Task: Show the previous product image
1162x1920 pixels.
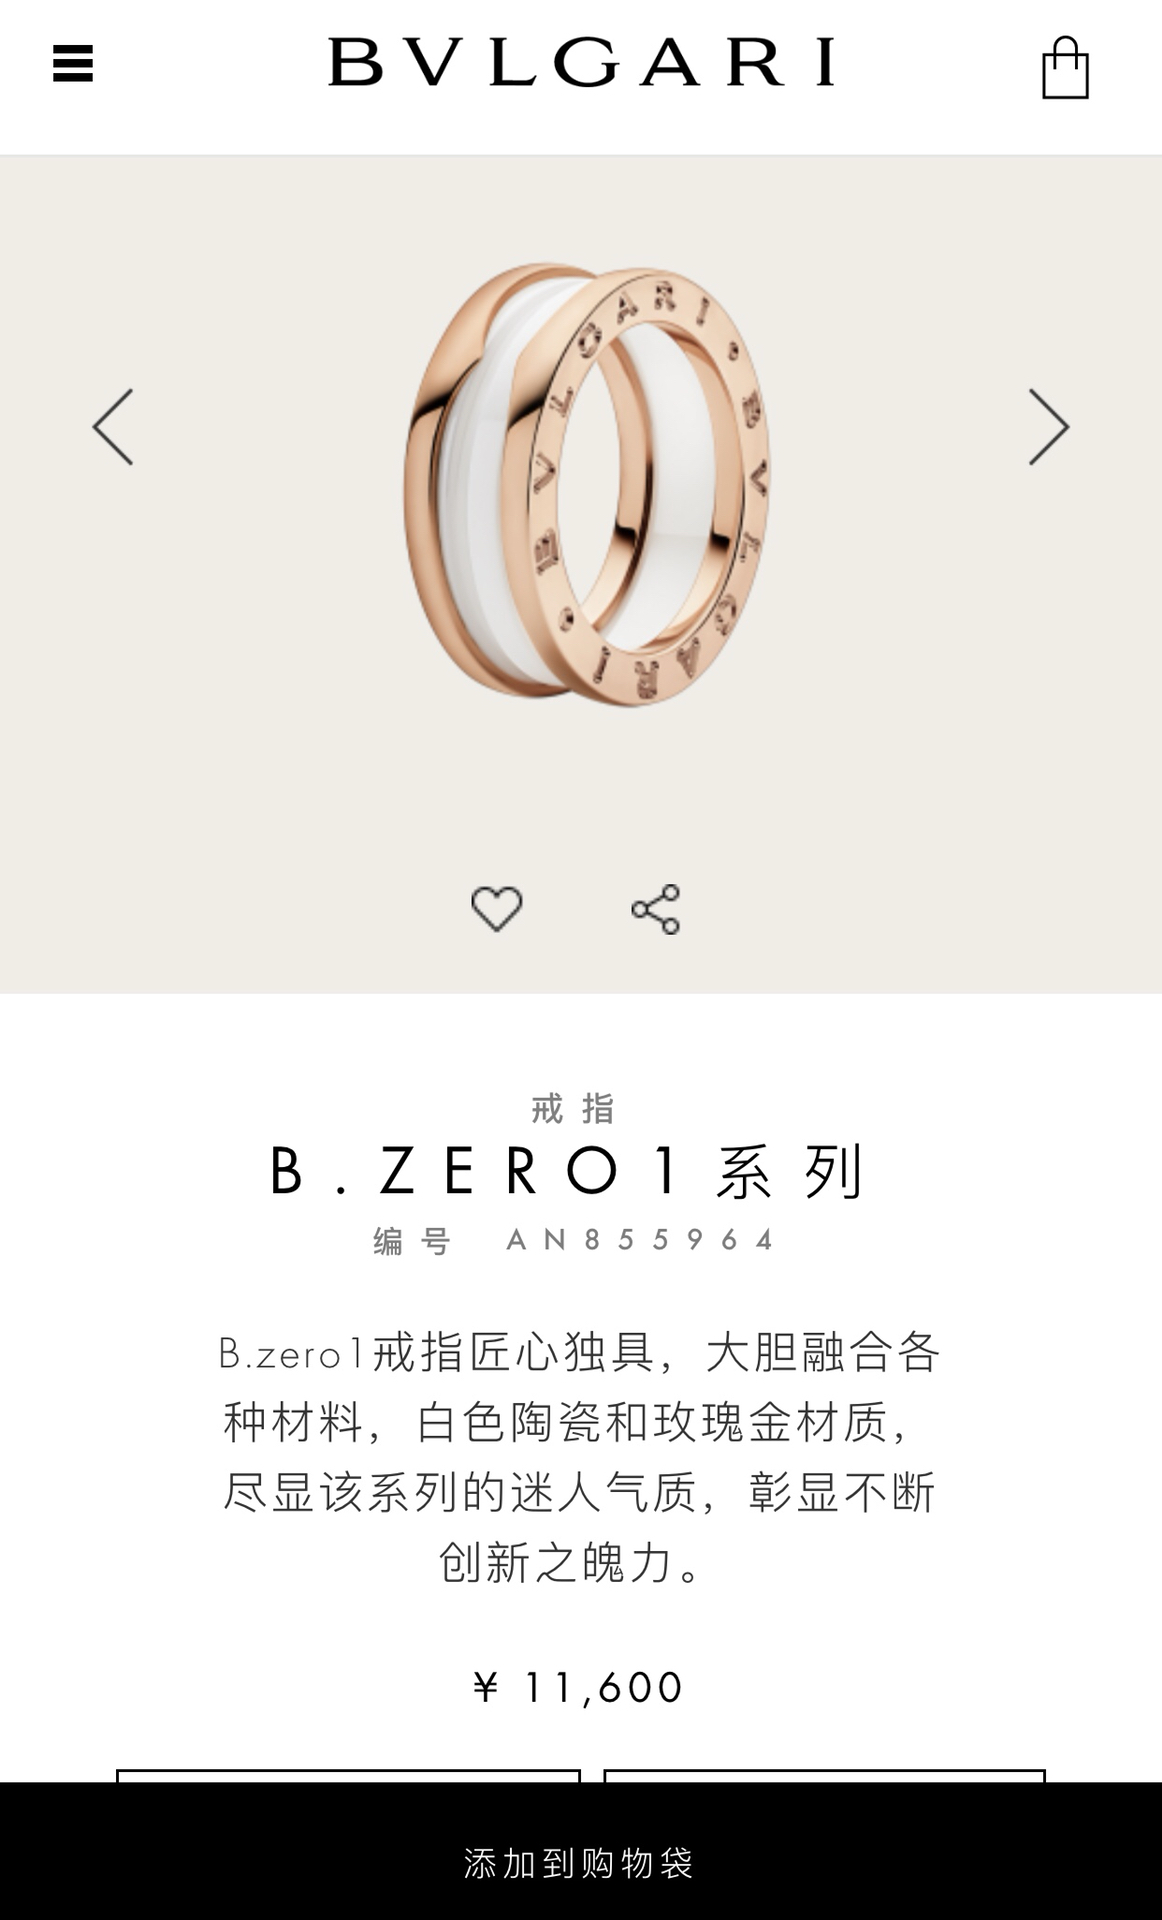Action: [x=113, y=427]
